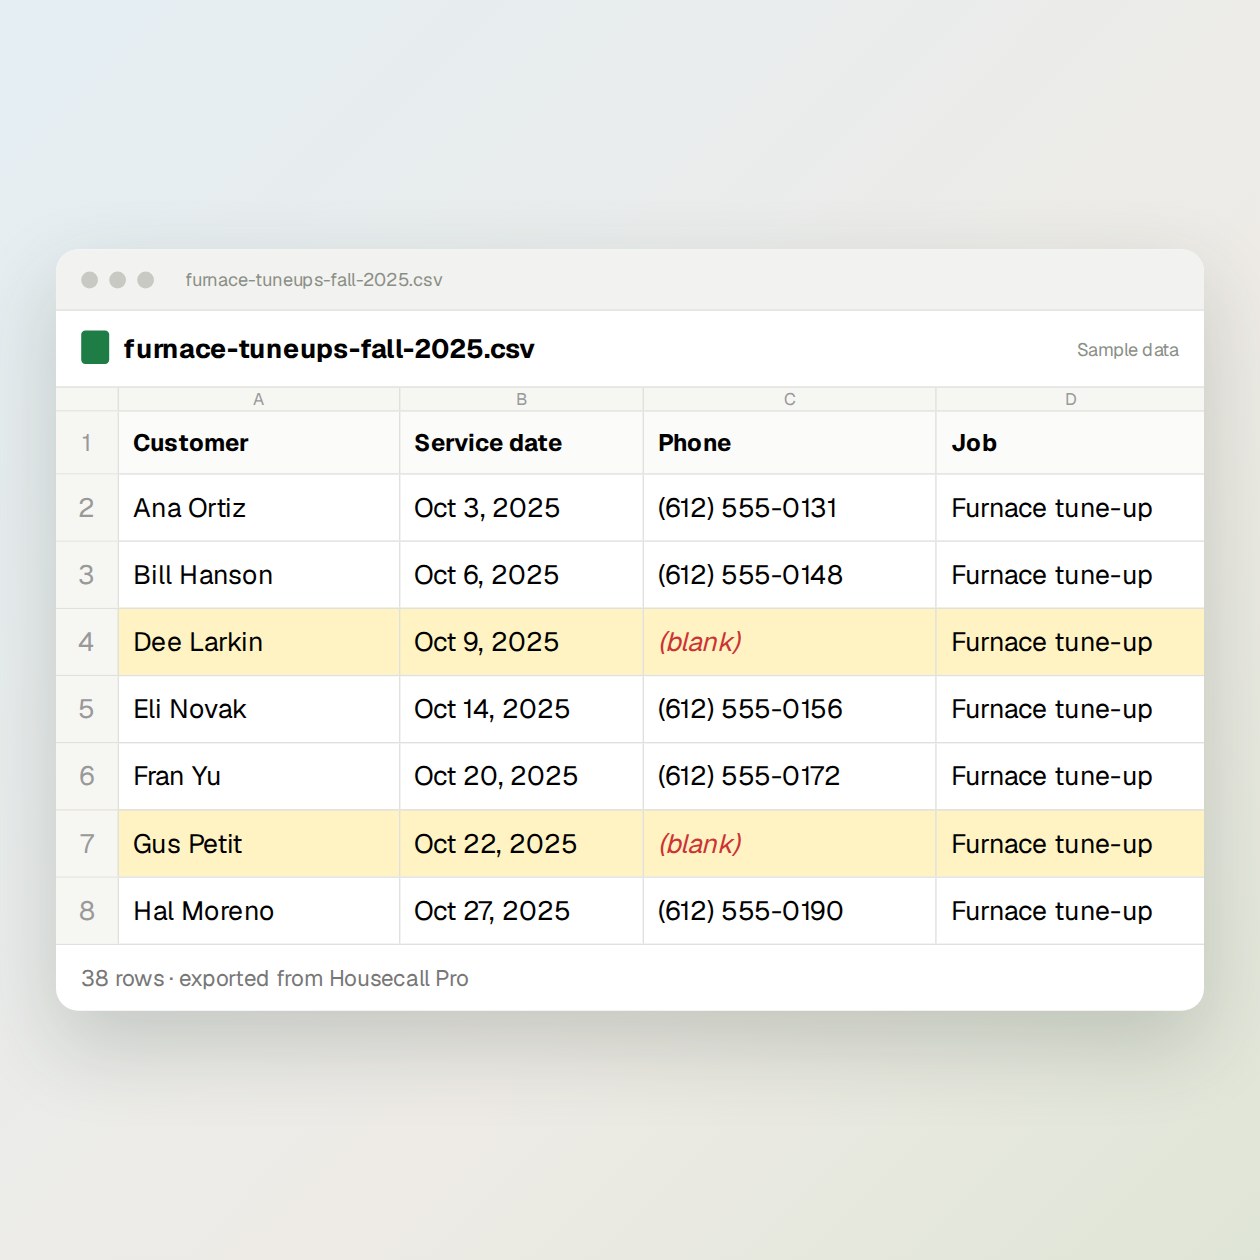Select the Ana Ortiz cell
This screenshot has width=1260, height=1260.
[x=259, y=508]
